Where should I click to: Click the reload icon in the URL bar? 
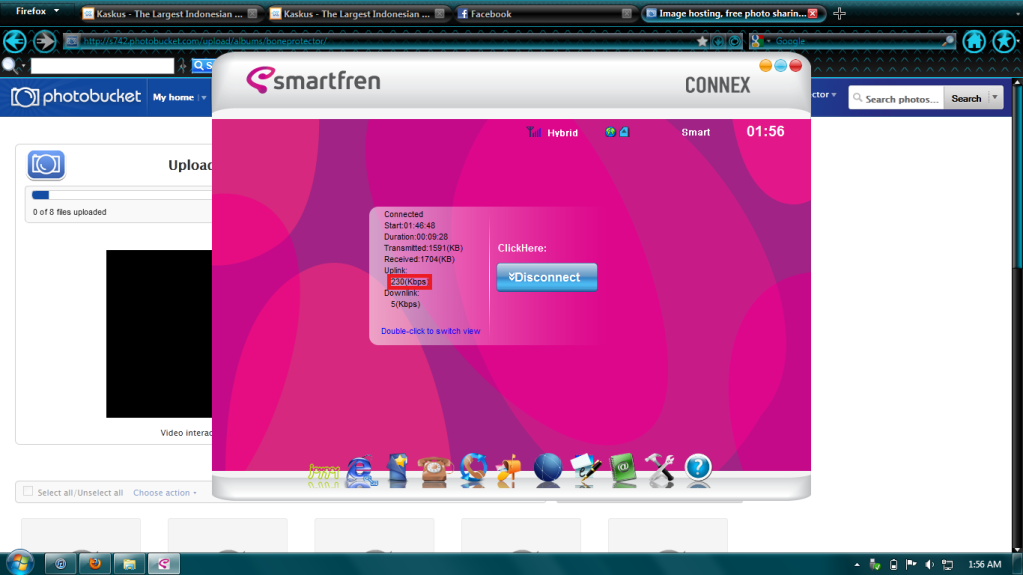click(735, 41)
